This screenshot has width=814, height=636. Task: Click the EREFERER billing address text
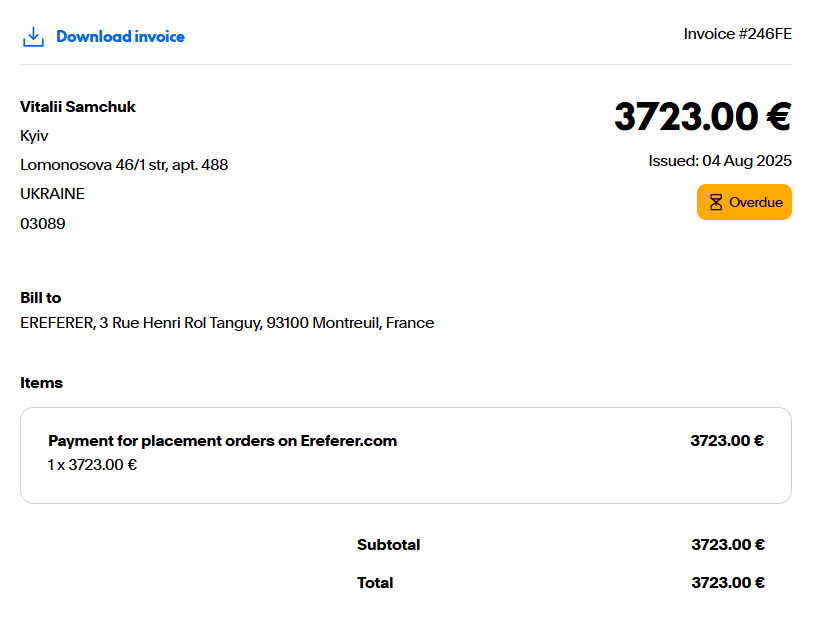(227, 323)
